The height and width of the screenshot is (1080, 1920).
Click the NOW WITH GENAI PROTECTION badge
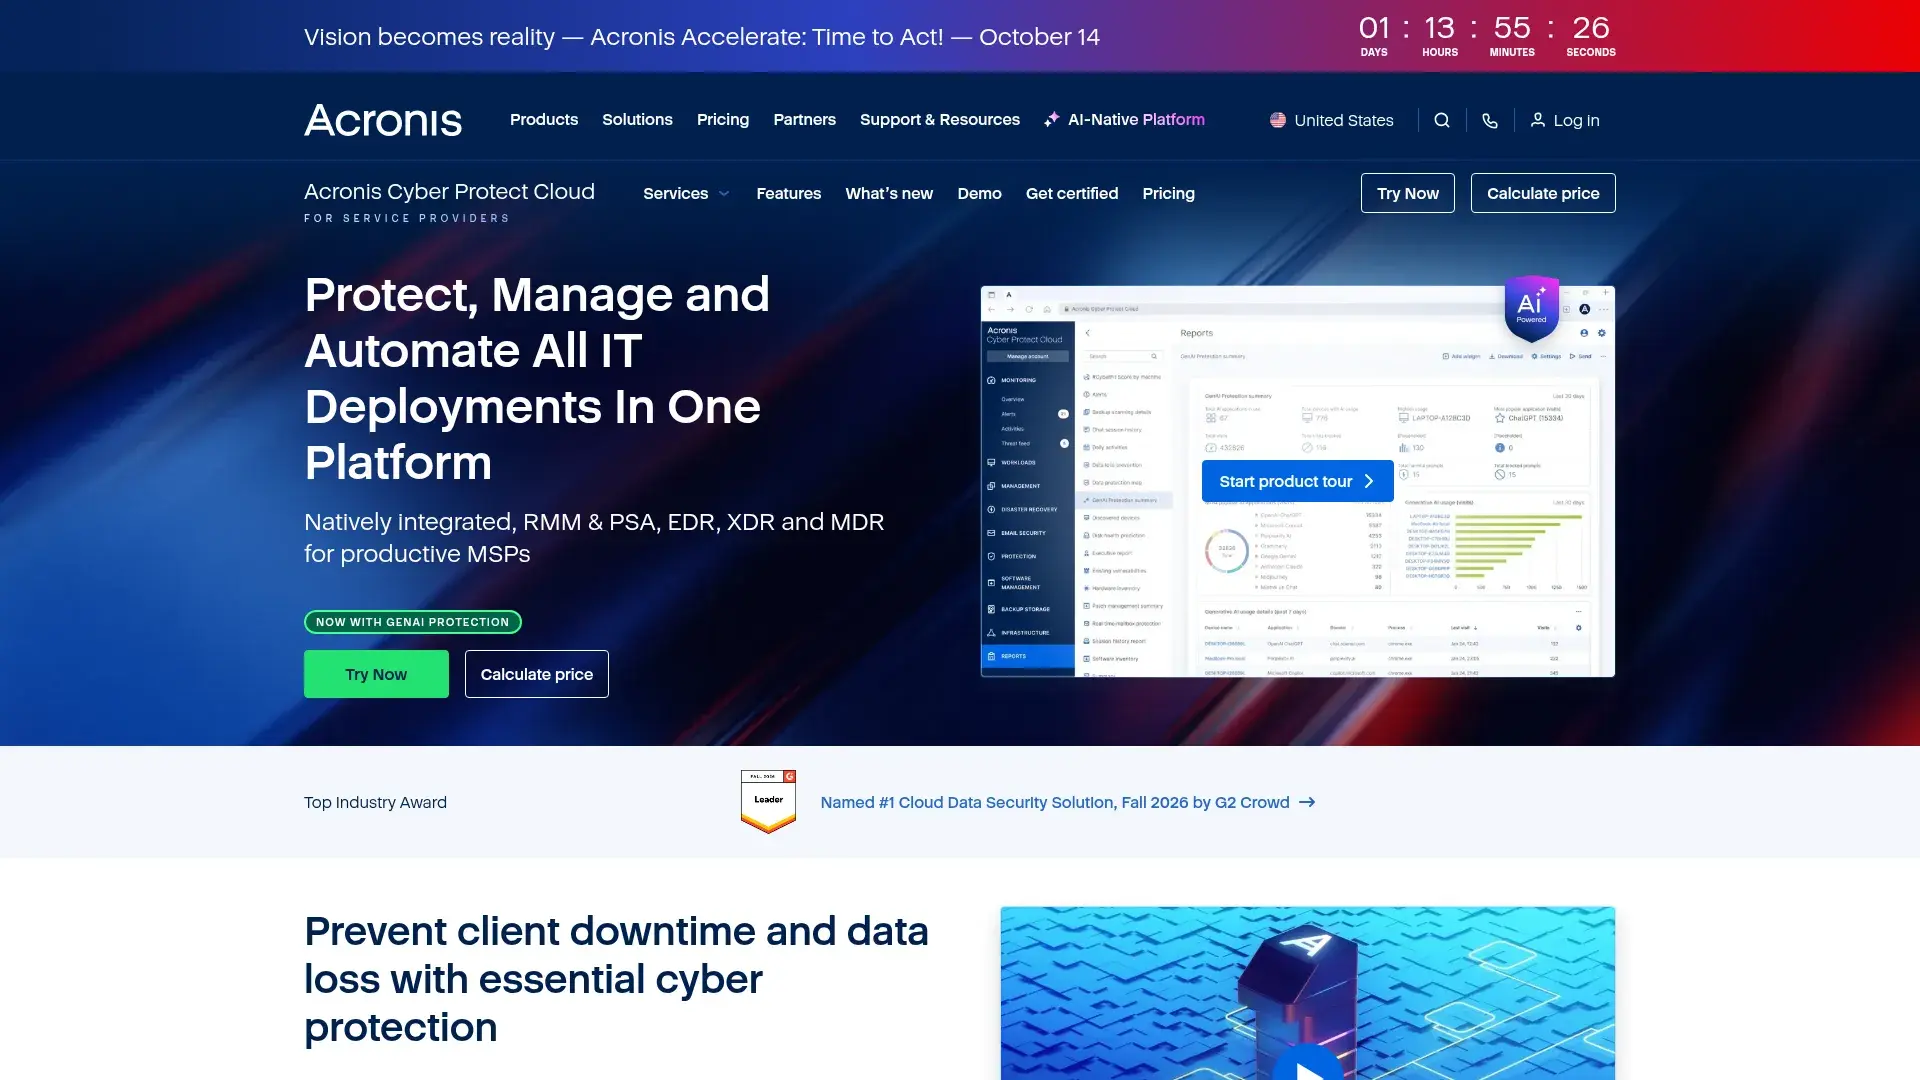413,622
